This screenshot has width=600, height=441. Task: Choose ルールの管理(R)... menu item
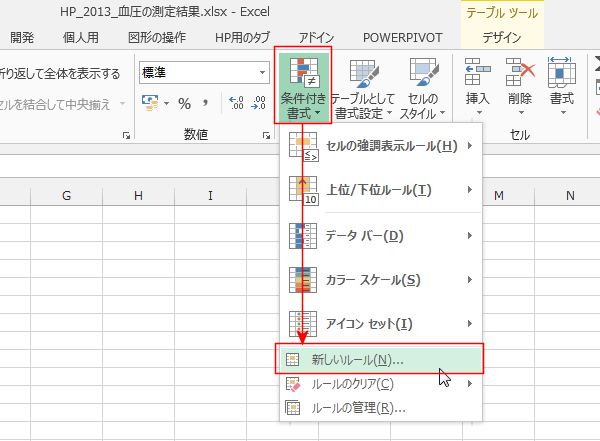point(381,408)
